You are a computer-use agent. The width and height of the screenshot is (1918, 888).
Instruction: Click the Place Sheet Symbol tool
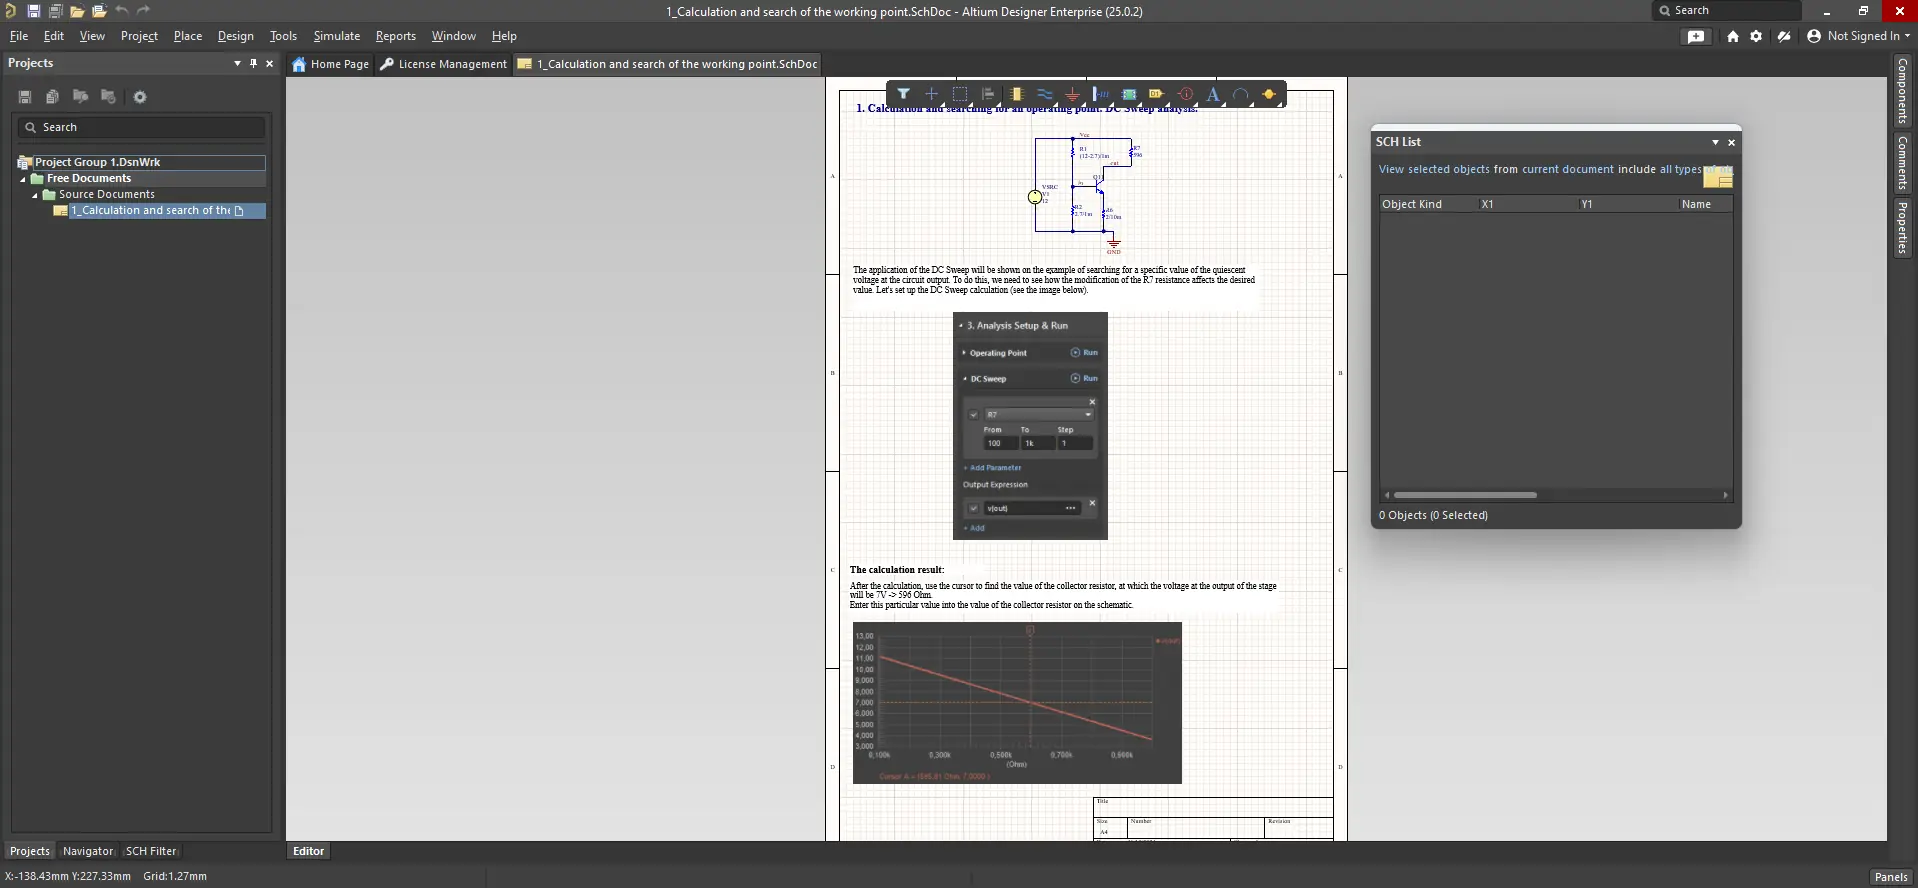click(1128, 94)
